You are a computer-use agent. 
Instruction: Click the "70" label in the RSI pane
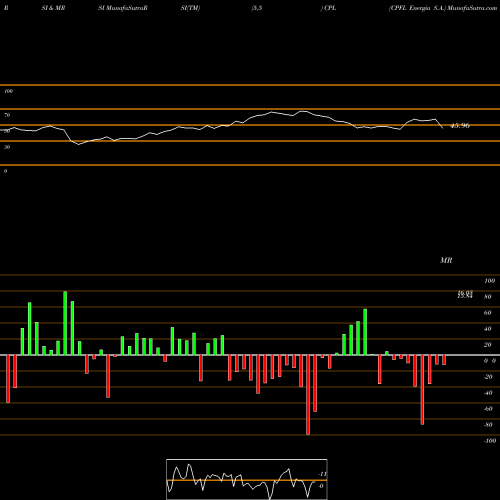coord(7,115)
